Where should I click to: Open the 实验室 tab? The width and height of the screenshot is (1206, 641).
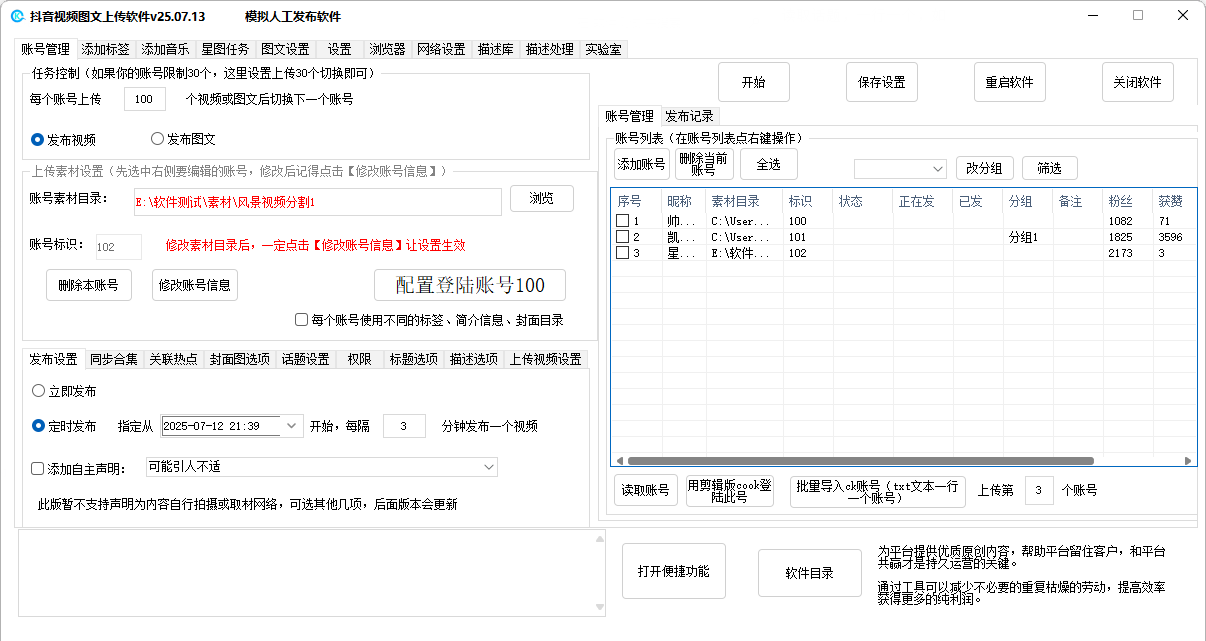point(603,49)
